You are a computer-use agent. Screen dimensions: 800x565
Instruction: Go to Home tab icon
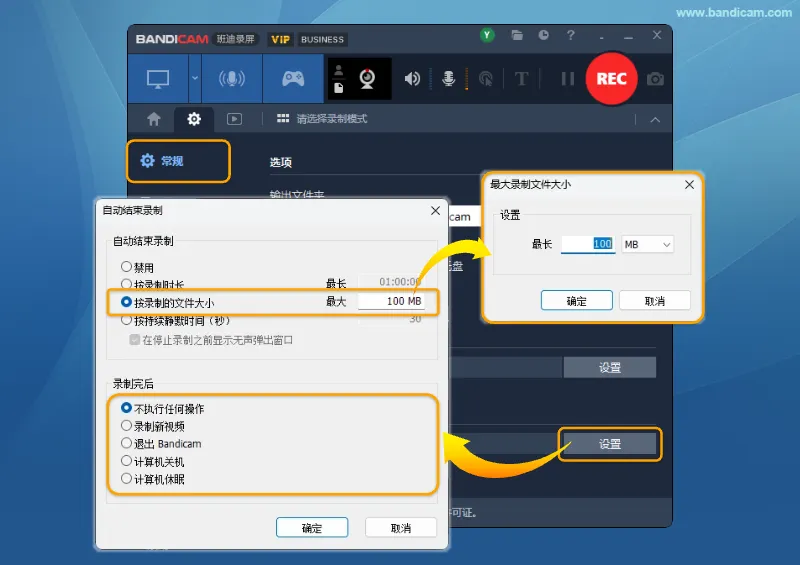(154, 119)
